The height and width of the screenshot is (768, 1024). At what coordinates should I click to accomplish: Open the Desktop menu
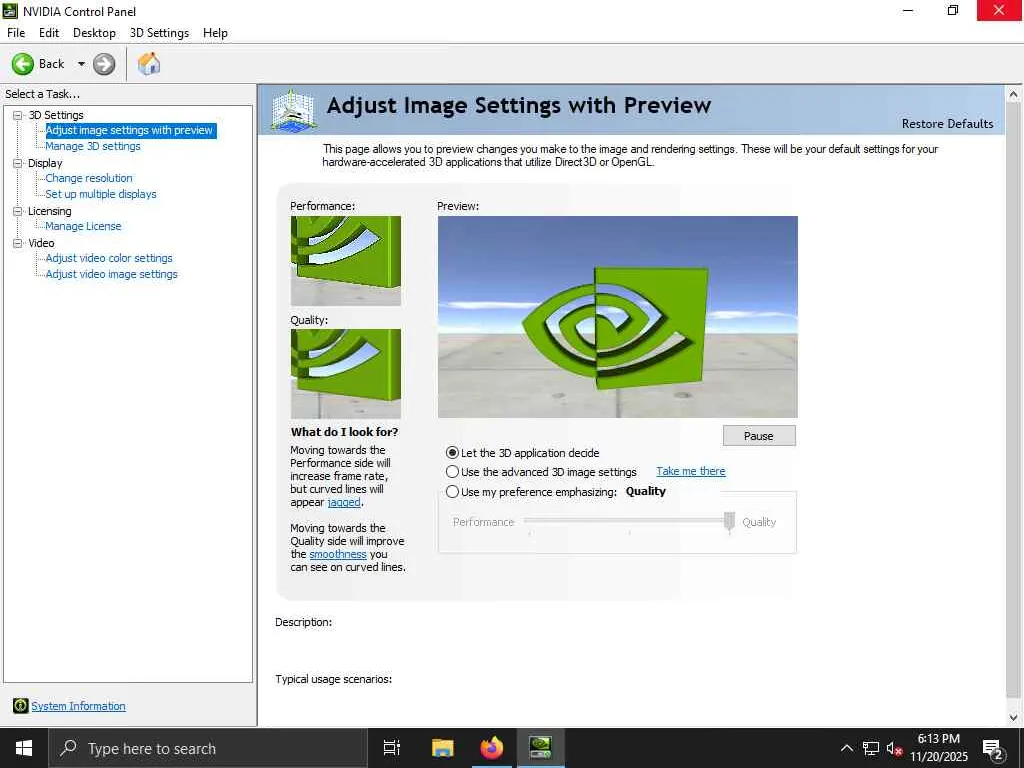point(94,33)
